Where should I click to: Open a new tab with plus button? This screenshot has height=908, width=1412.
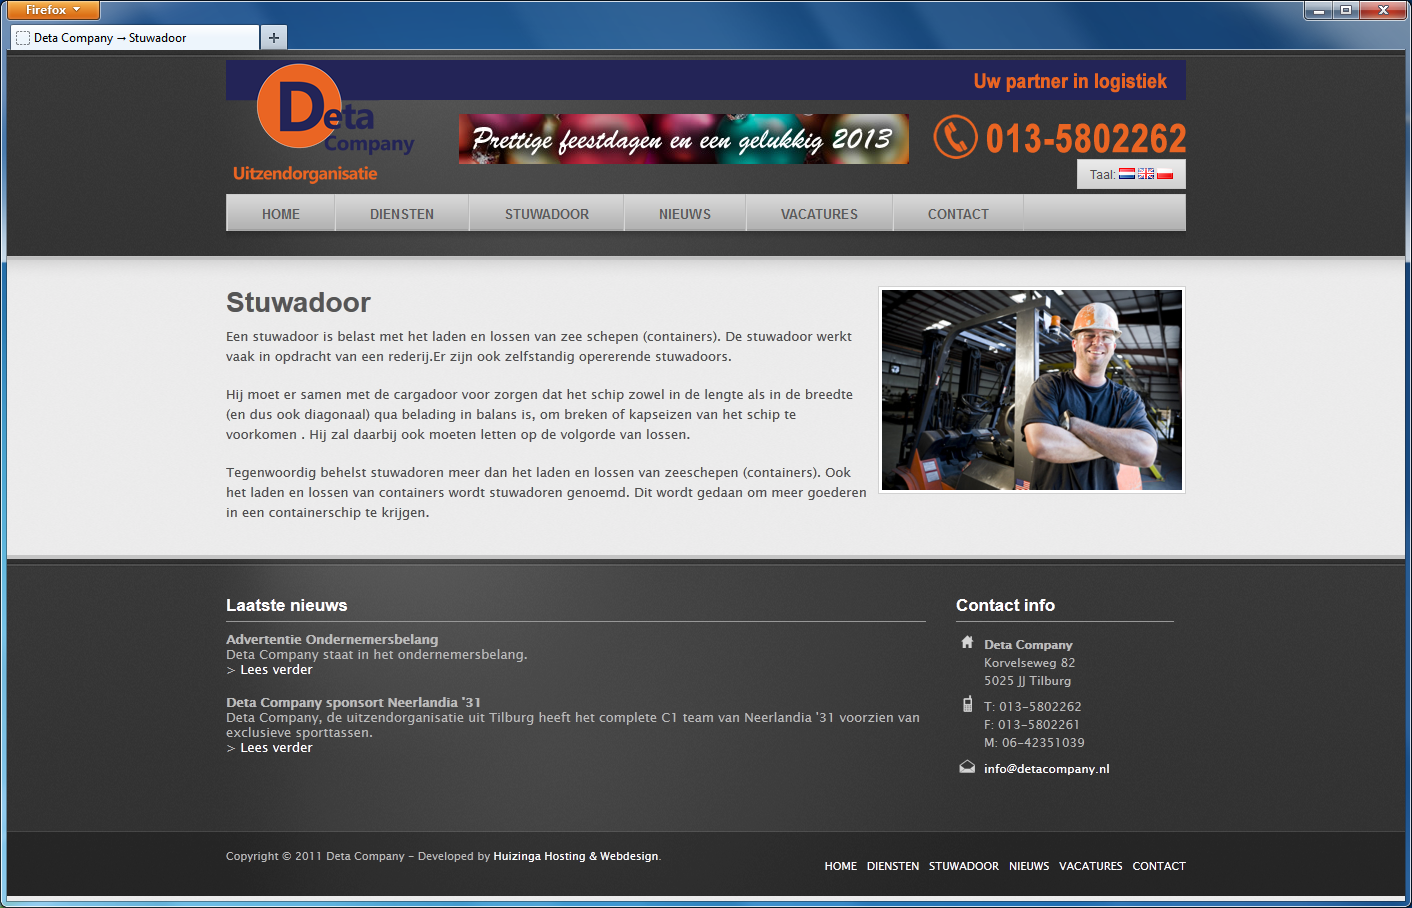(274, 38)
